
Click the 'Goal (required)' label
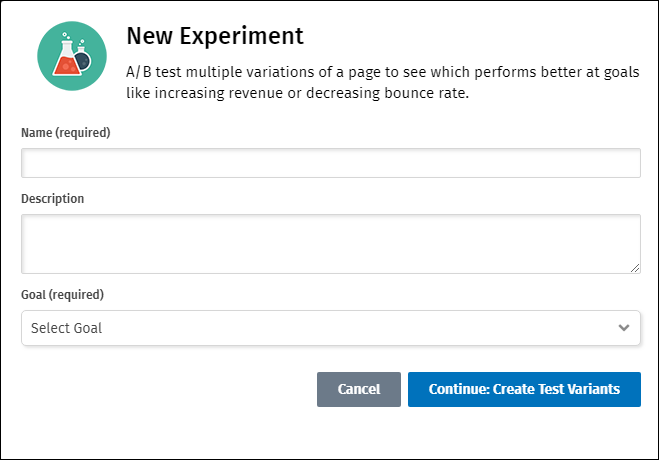point(62,295)
